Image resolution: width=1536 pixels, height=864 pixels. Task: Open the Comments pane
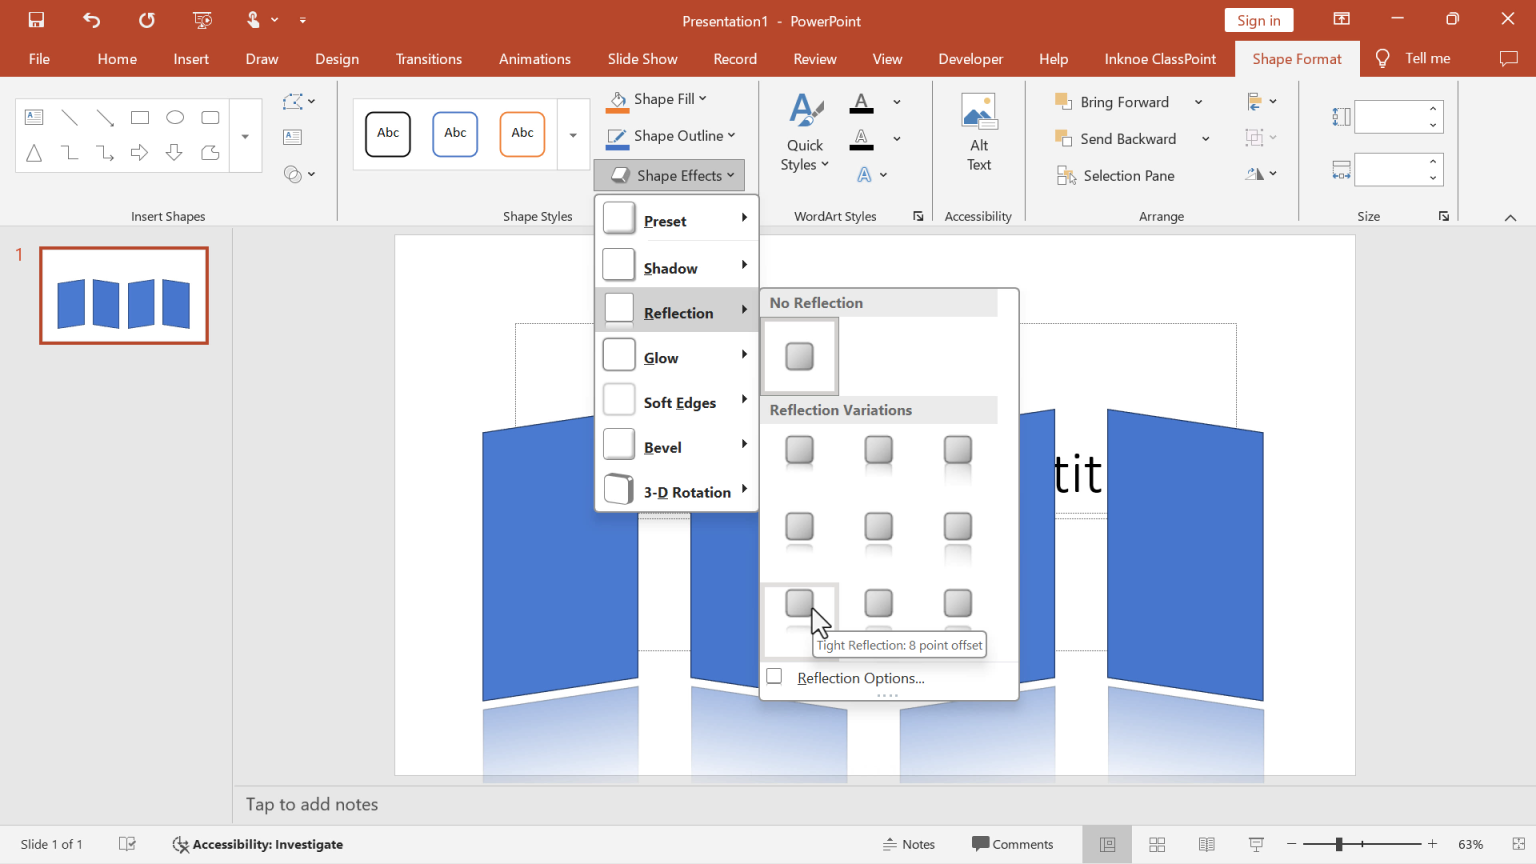tap(1012, 844)
